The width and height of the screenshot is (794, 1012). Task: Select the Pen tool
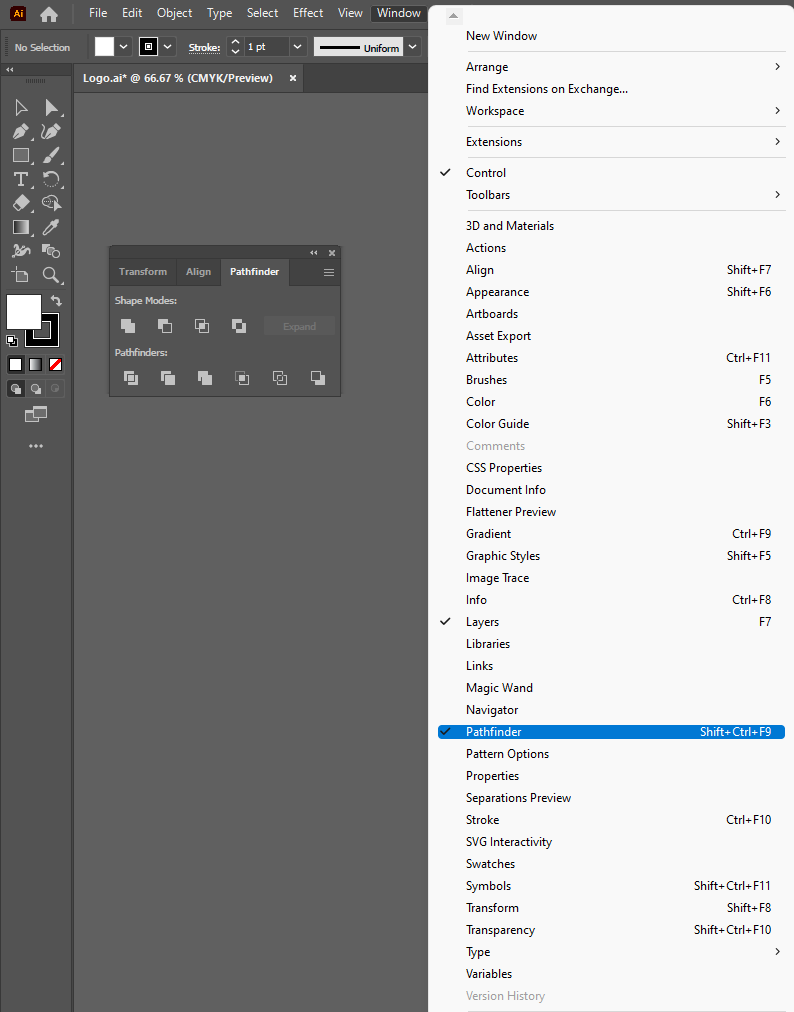pyautogui.click(x=21, y=131)
